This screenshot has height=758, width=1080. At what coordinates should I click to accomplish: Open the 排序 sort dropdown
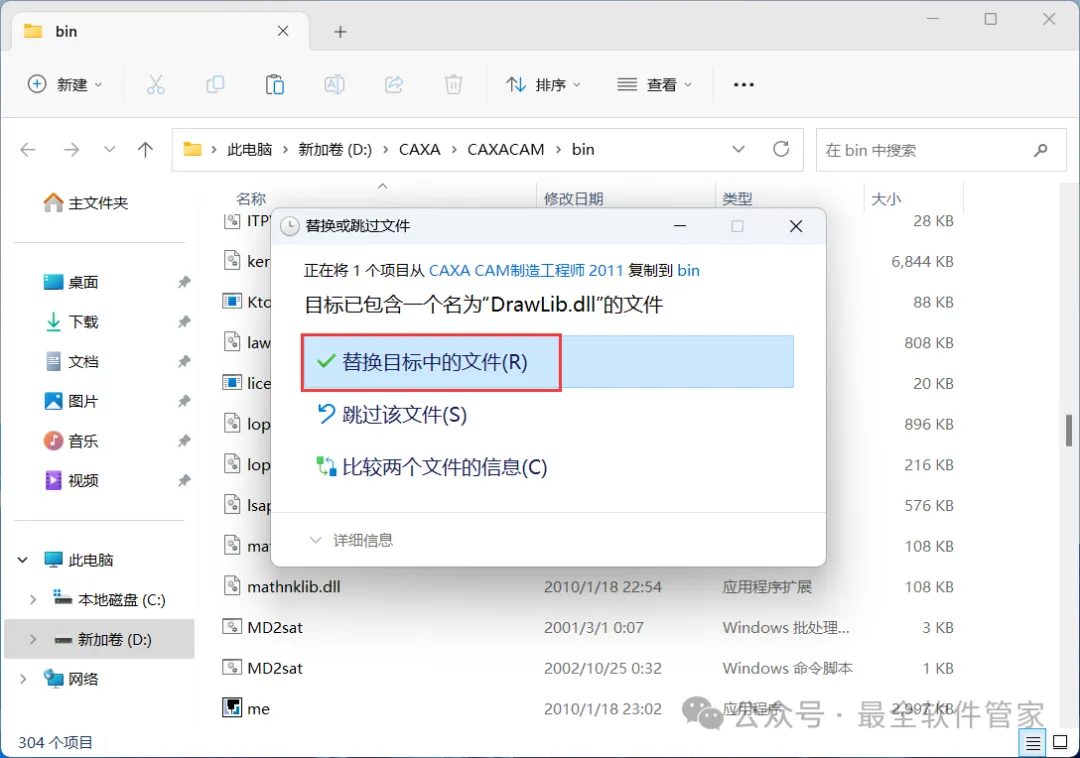click(543, 85)
